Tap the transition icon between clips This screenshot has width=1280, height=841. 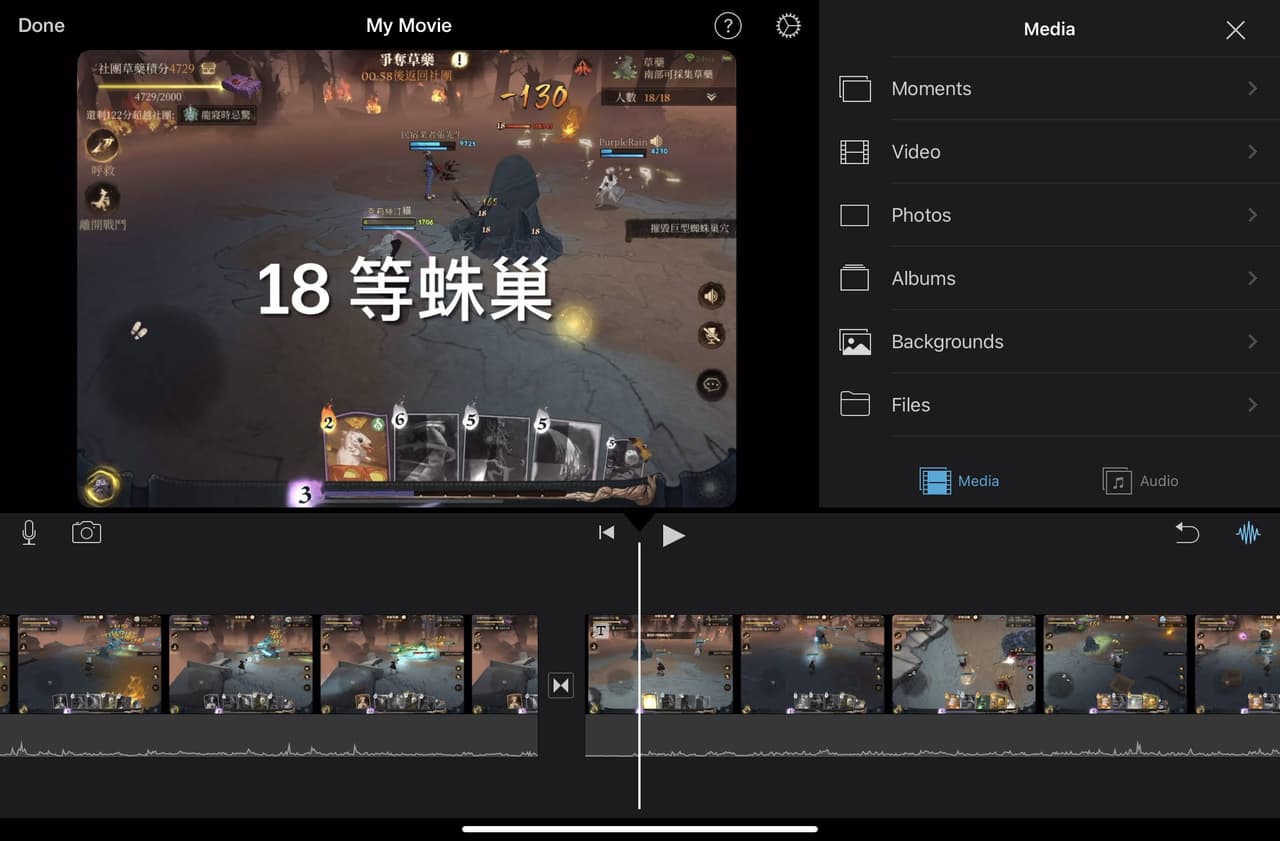pyautogui.click(x=561, y=685)
